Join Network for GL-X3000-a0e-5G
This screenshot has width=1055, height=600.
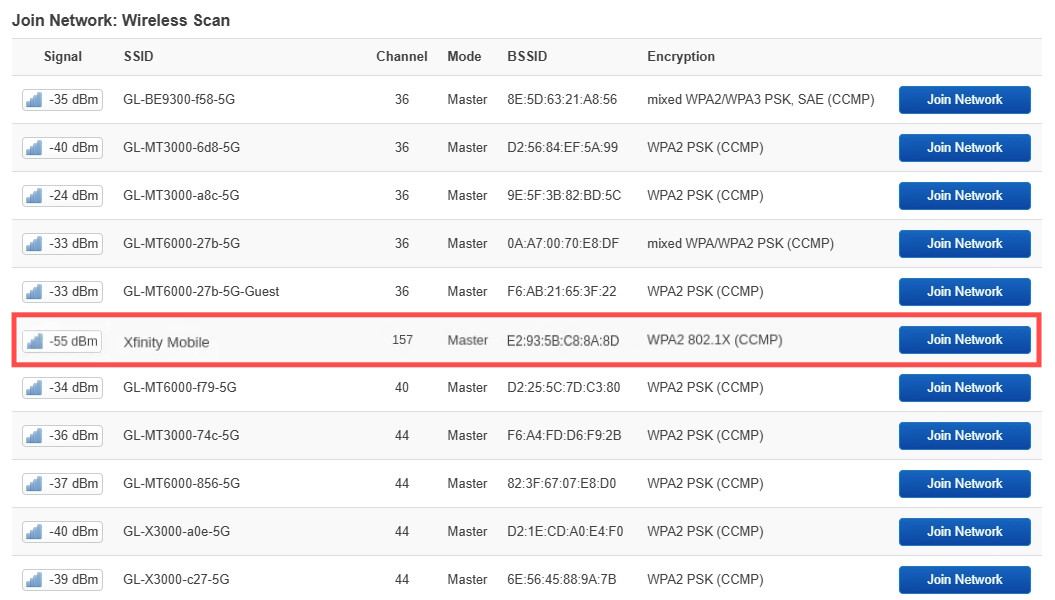964,532
